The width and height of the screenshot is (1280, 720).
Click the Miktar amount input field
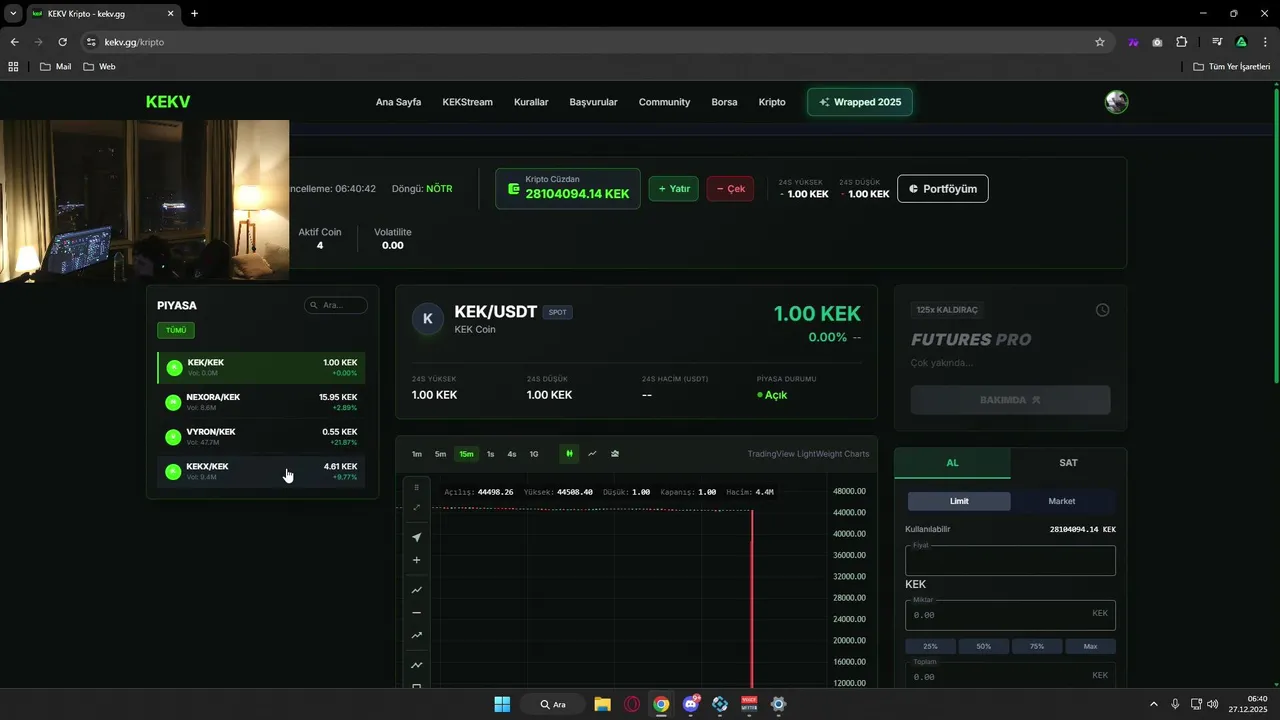1010,615
